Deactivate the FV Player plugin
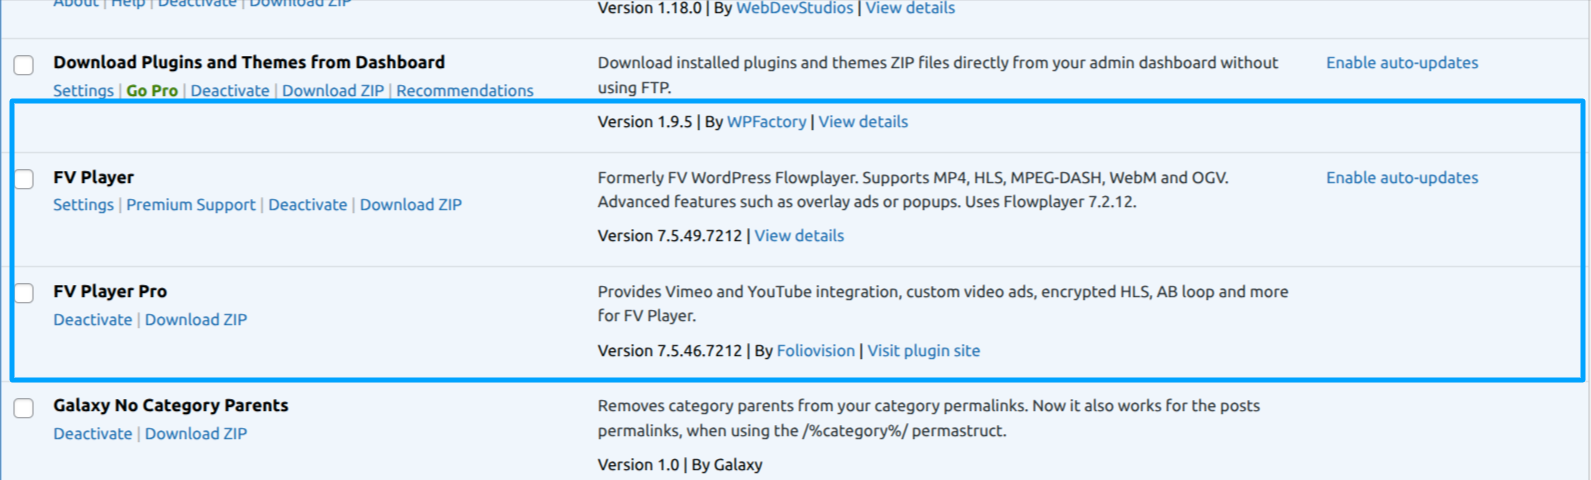The height and width of the screenshot is (480, 1591). pyautogui.click(x=307, y=205)
